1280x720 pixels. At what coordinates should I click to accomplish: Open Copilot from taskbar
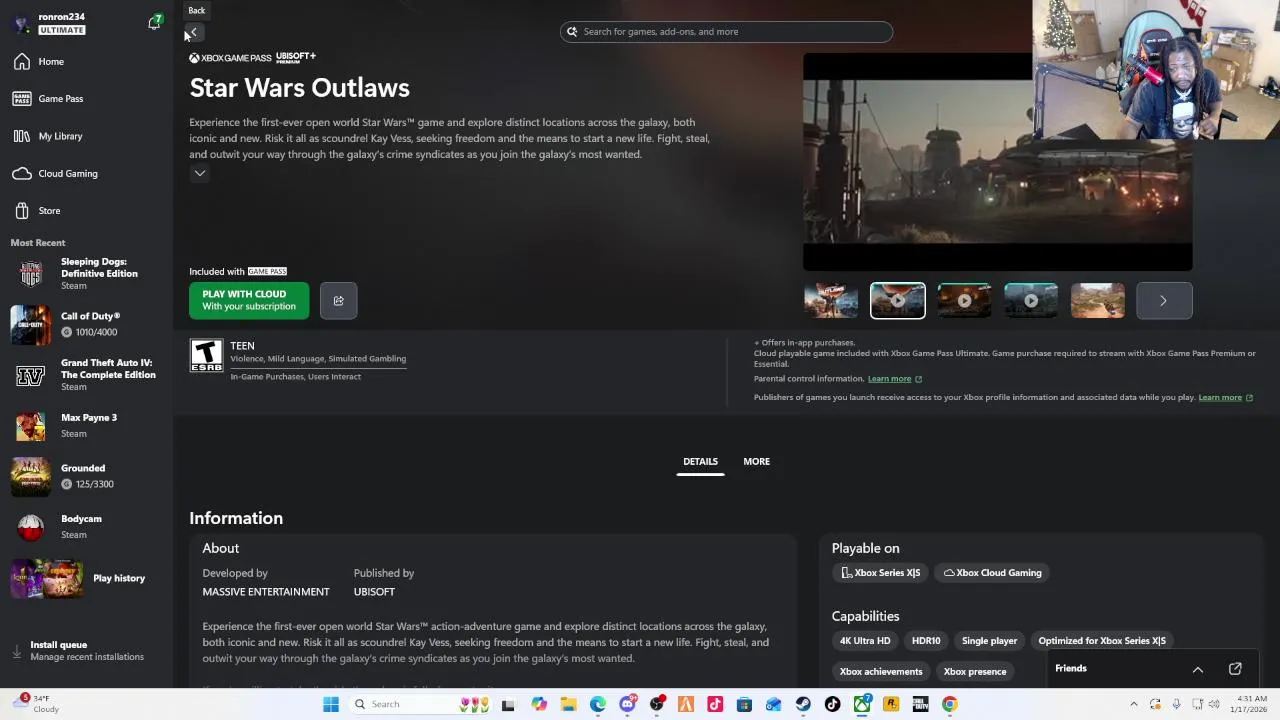pyautogui.click(x=539, y=704)
